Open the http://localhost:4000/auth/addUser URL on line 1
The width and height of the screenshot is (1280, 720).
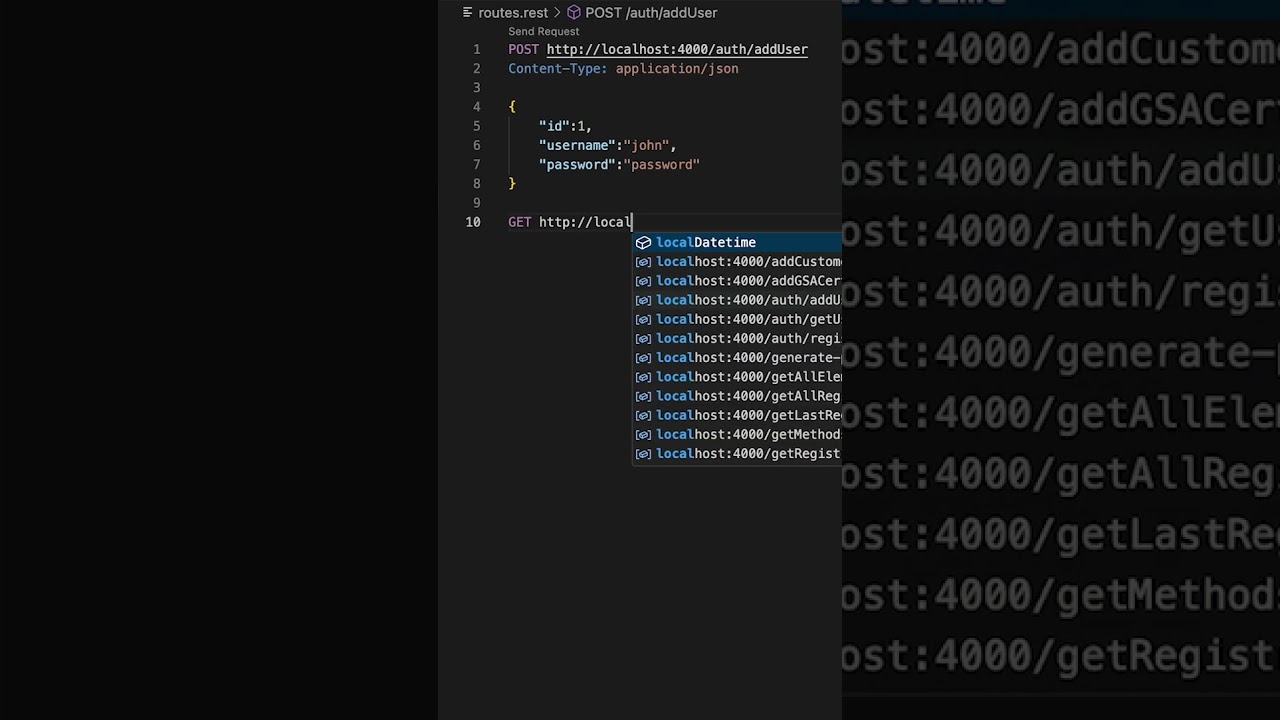click(677, 50)
